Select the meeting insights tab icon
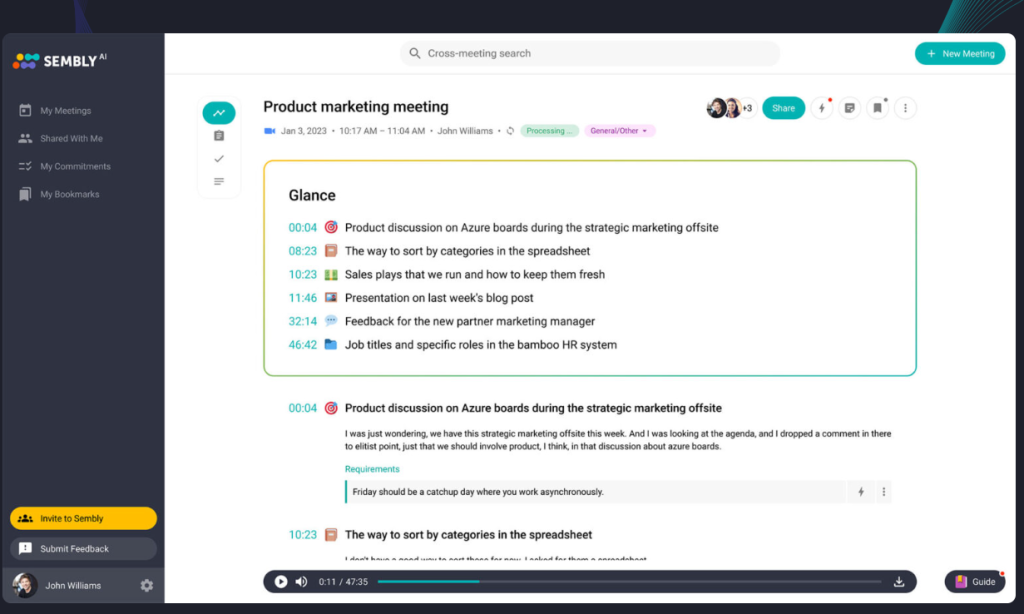The height and width of the screenshot is (614, 1024). coord(219,113)
